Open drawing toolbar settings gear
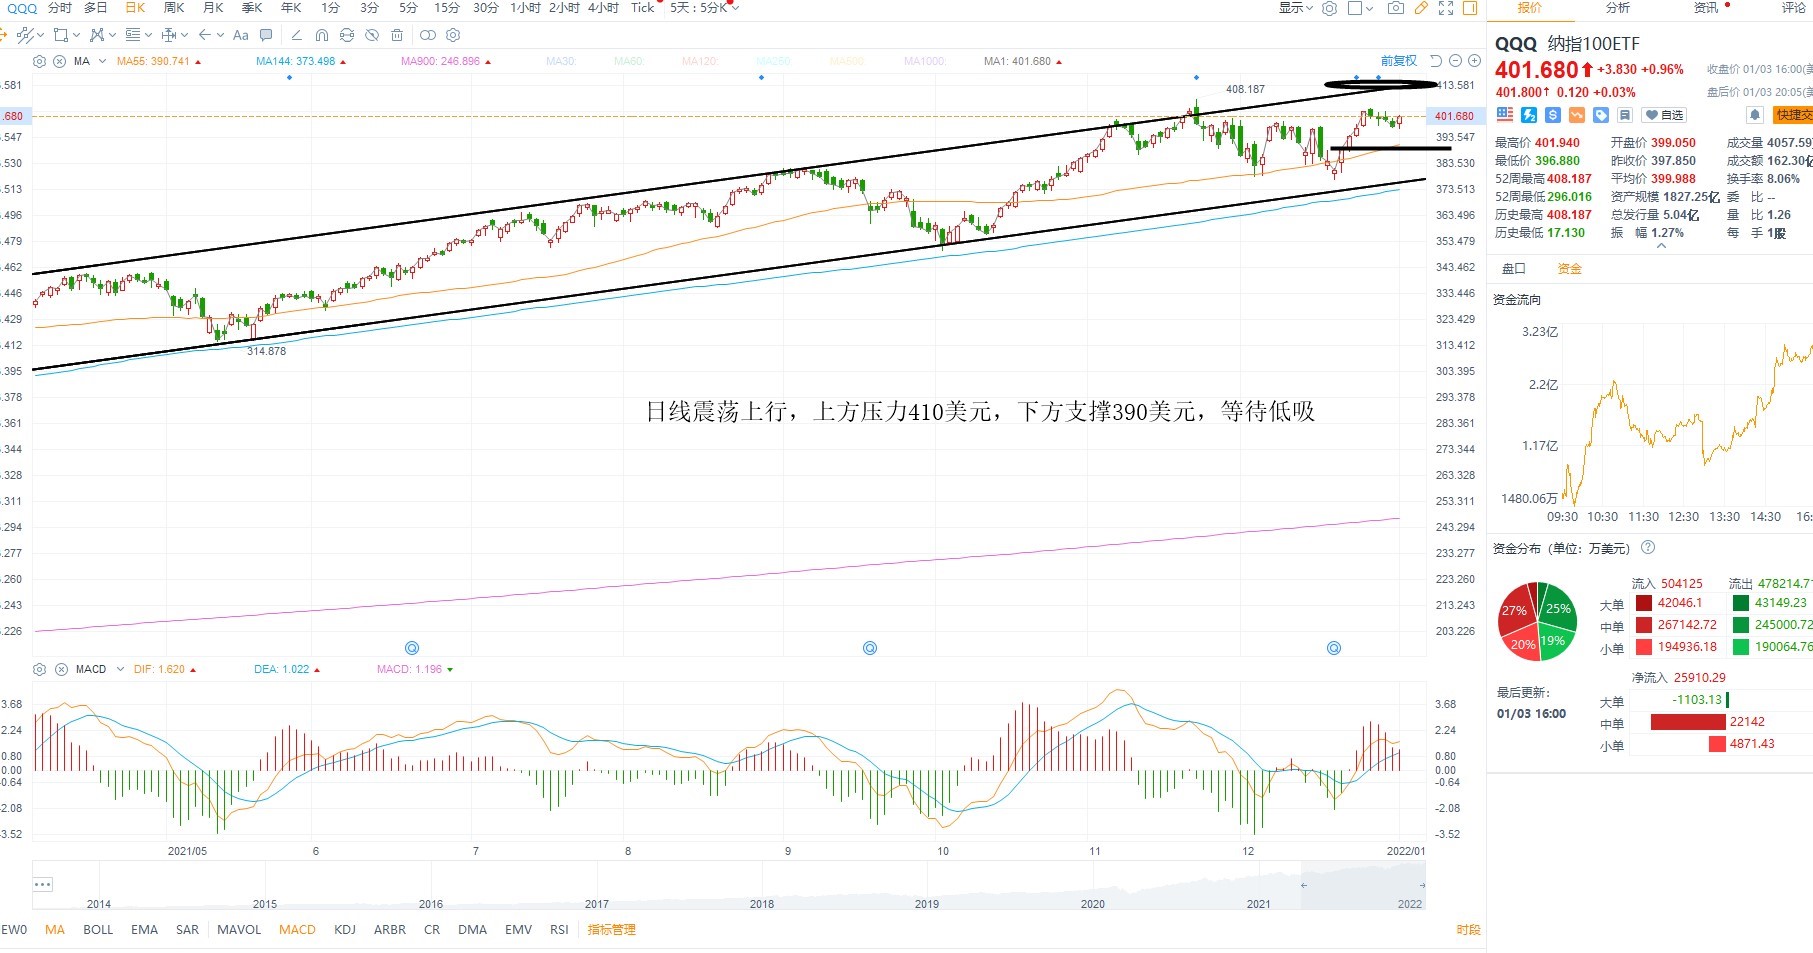The height and width of the screenshot is (953, 1813). click(453, 35)
